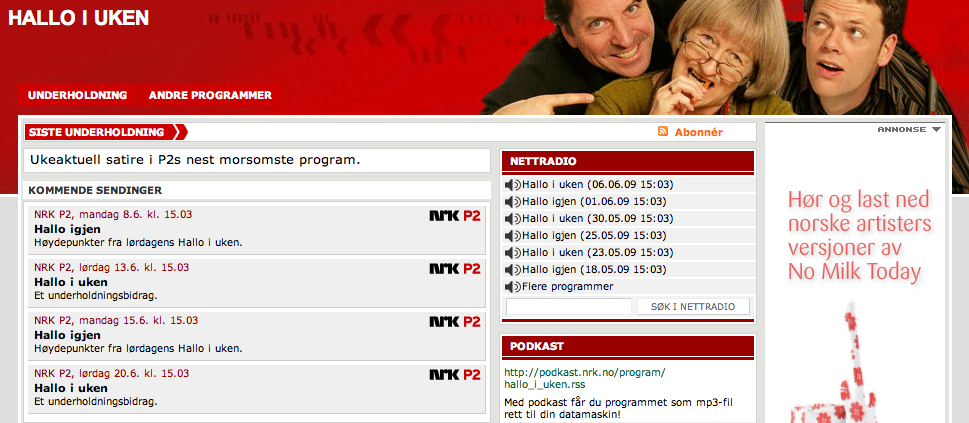Screen dimensions: 969x423
Task: Click NRK P2 logo in mandag 8.6. listing
Action: (x=455, y=216)
